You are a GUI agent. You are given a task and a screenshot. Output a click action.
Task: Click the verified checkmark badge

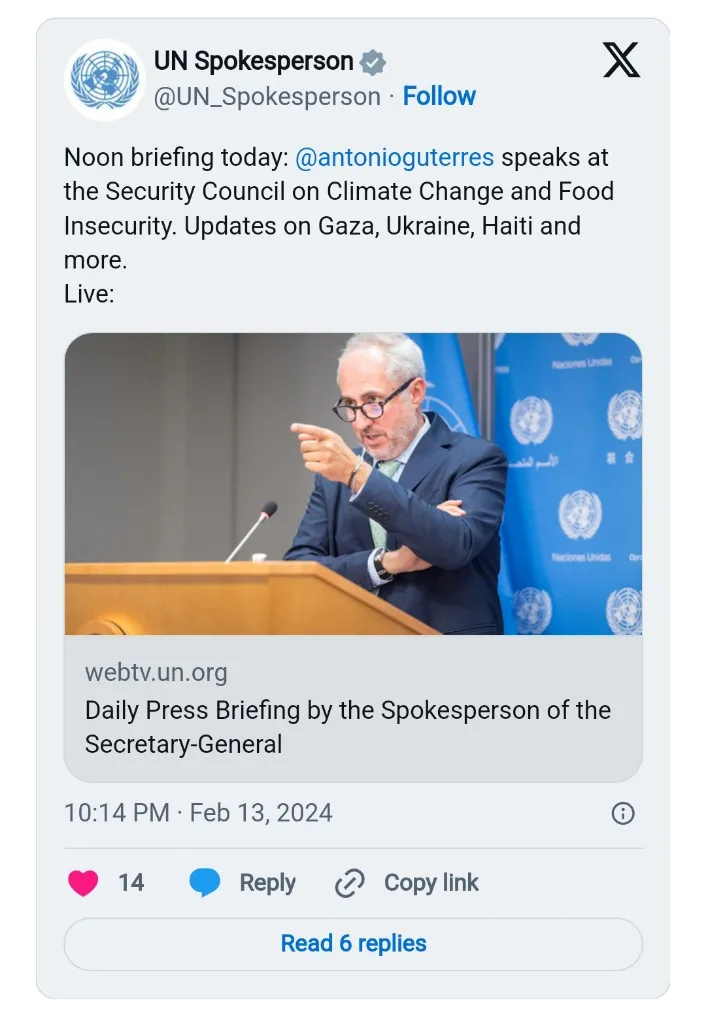(x=372, y=62)
